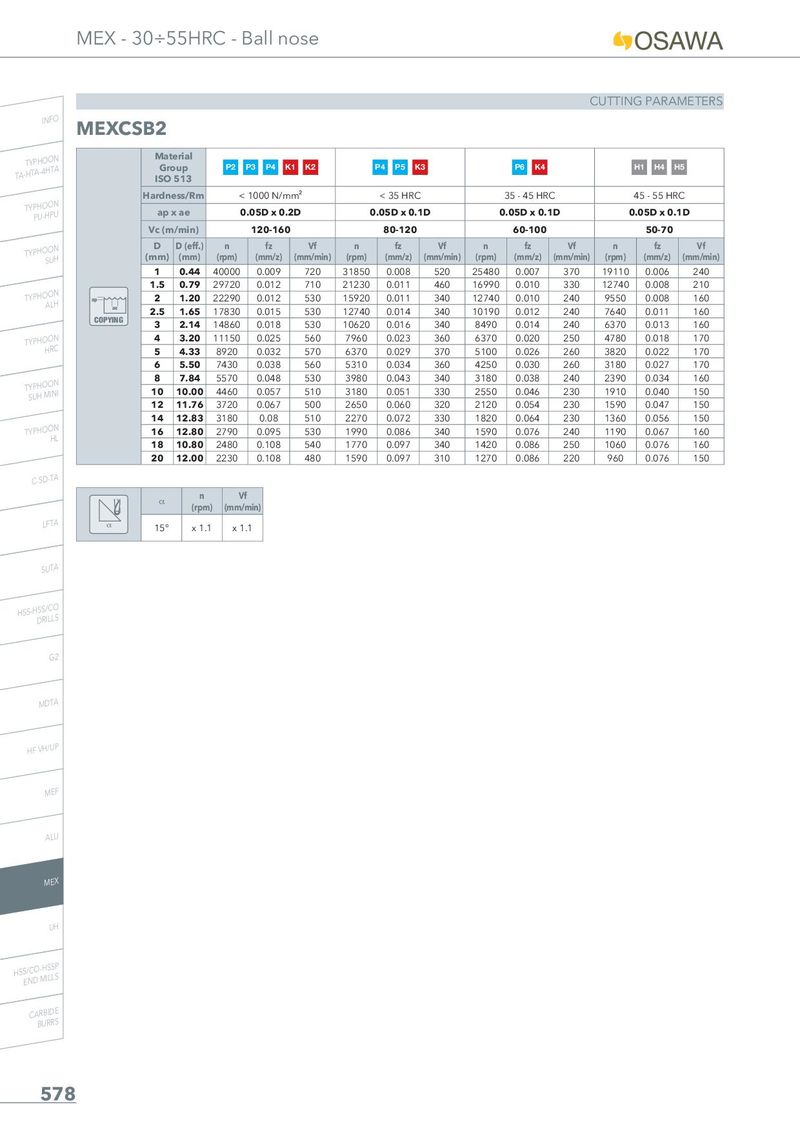
Task: Click the rpm value '19110'
Action: coord(615,271)
